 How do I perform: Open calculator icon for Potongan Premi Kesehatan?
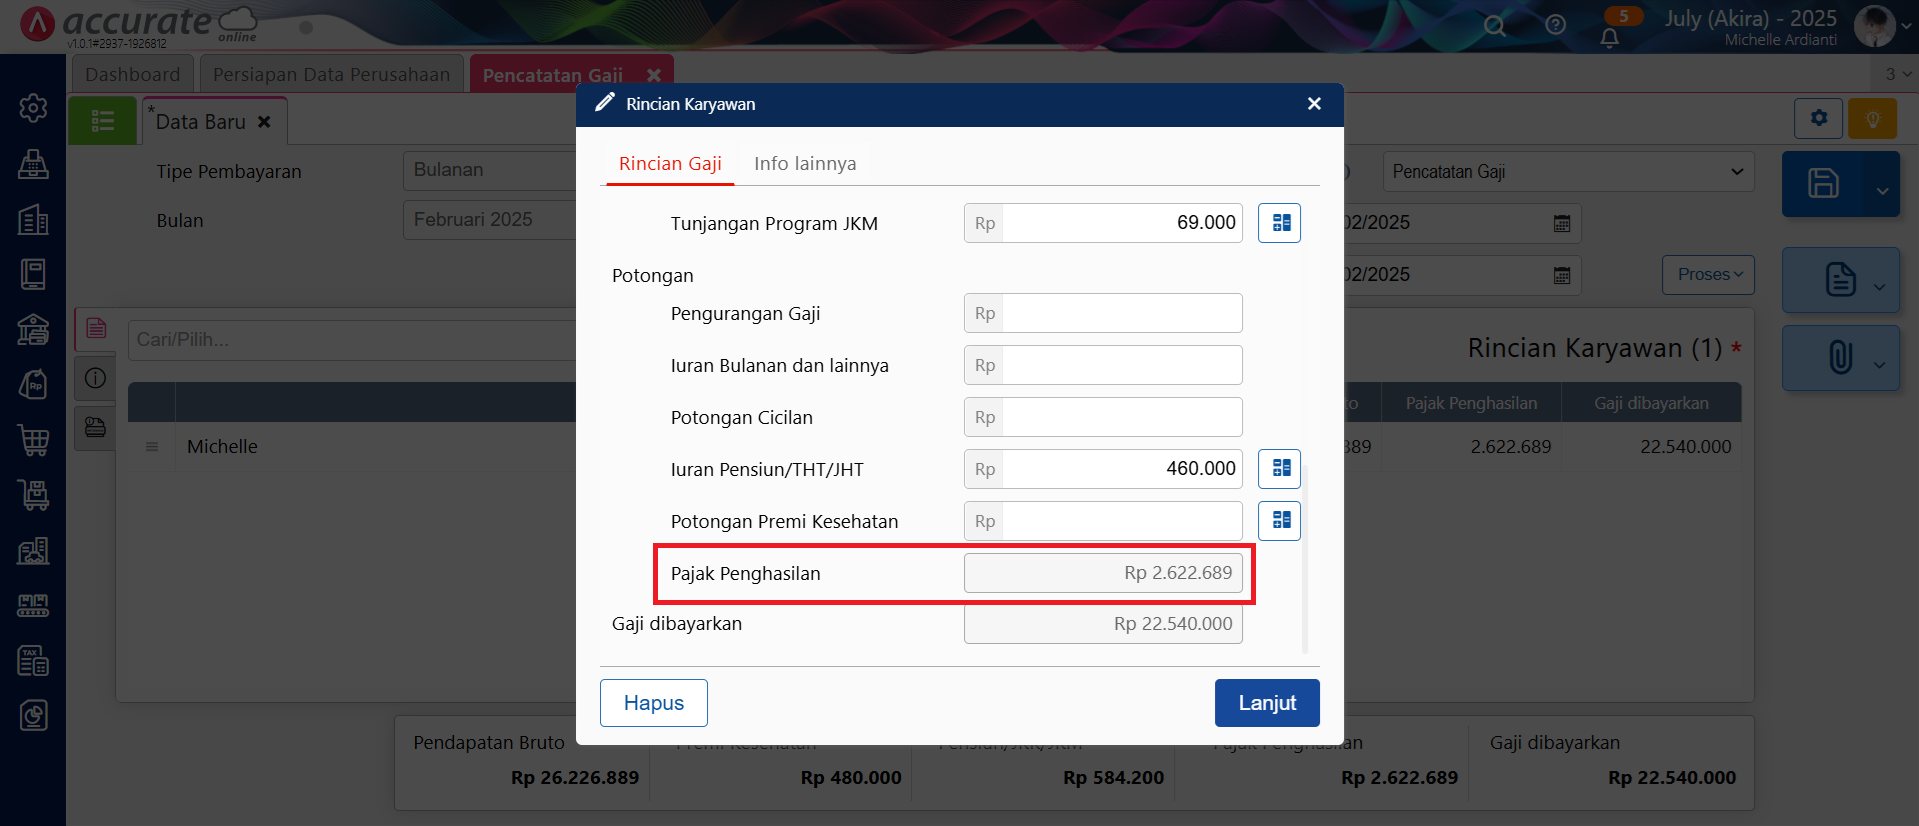1279,521
